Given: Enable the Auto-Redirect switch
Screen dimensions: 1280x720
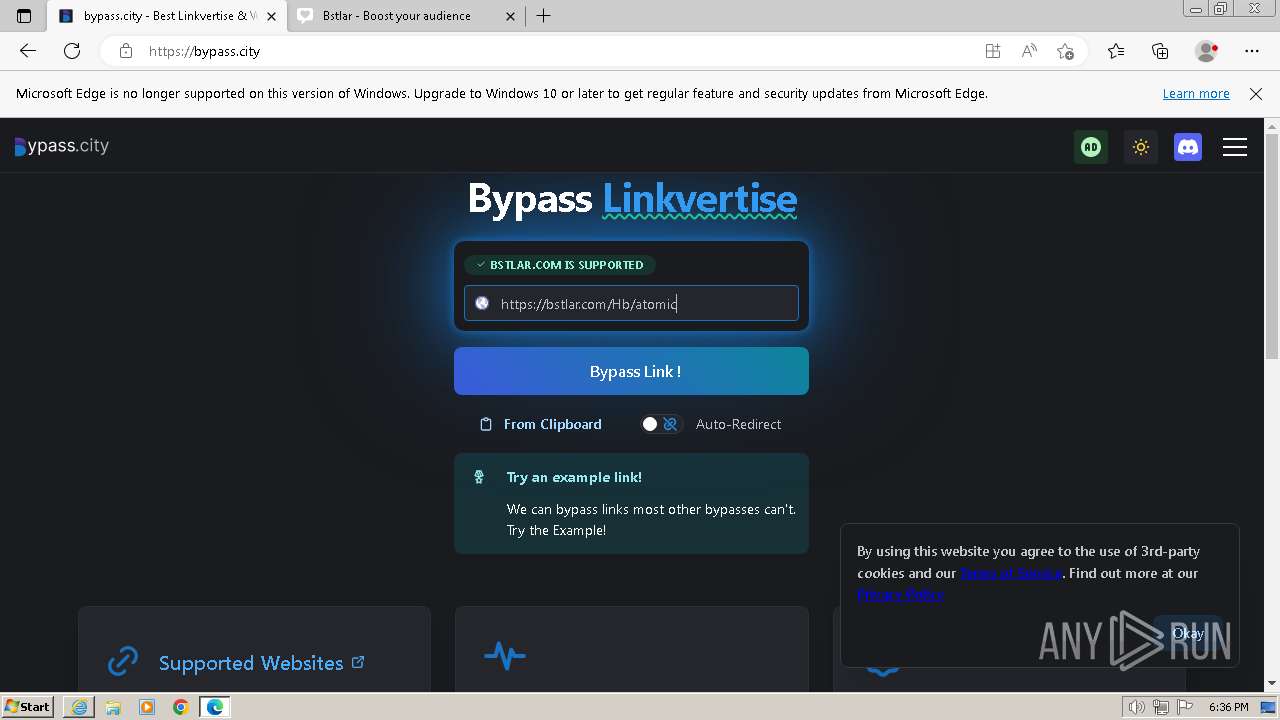Looking at the screenshot, I should 661,424.
